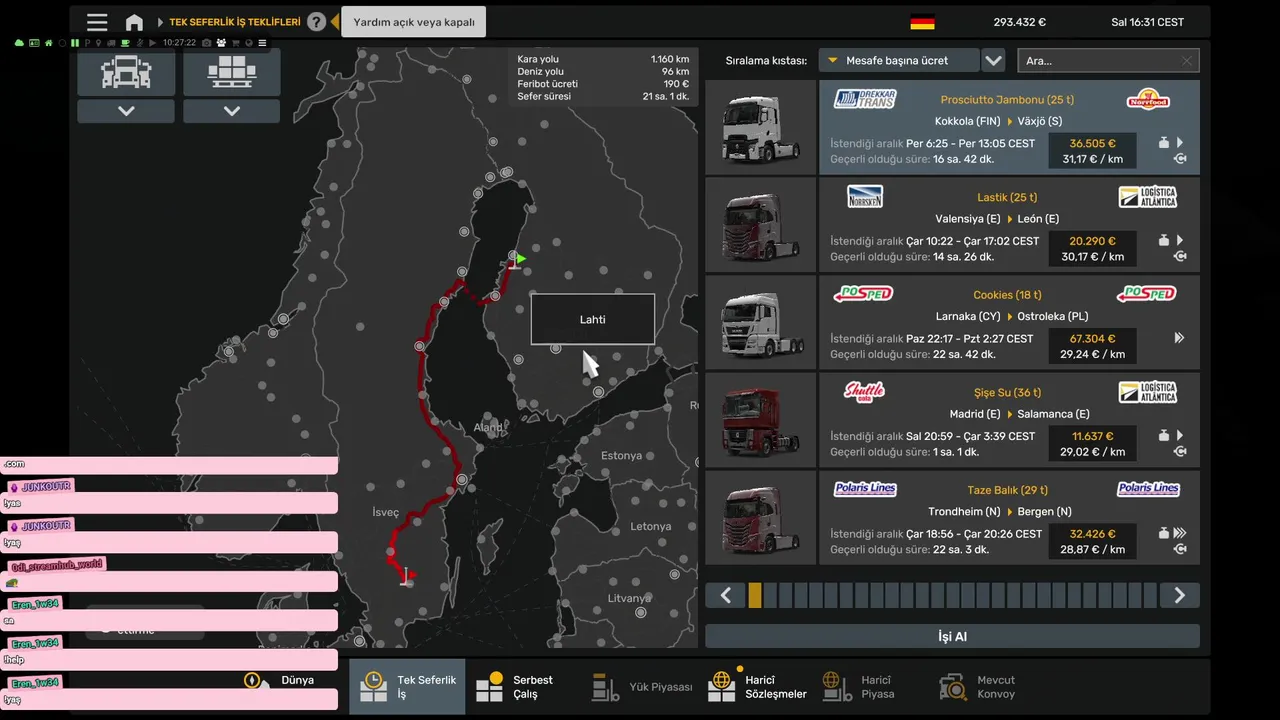Open the Mesafe başına ücret sorting dropdown
Image resolution: width=1280 pixels, height=720 pixels.
point(897,61)
